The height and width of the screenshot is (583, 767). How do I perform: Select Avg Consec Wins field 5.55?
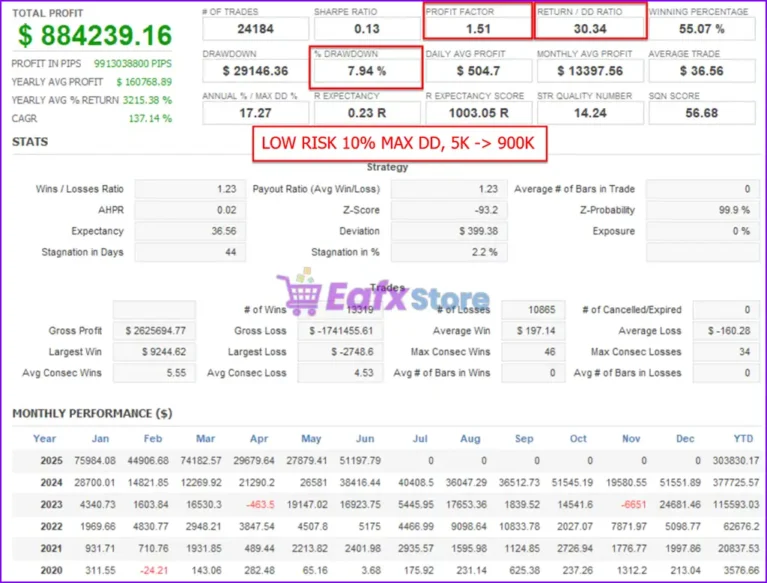pos(155,373)
